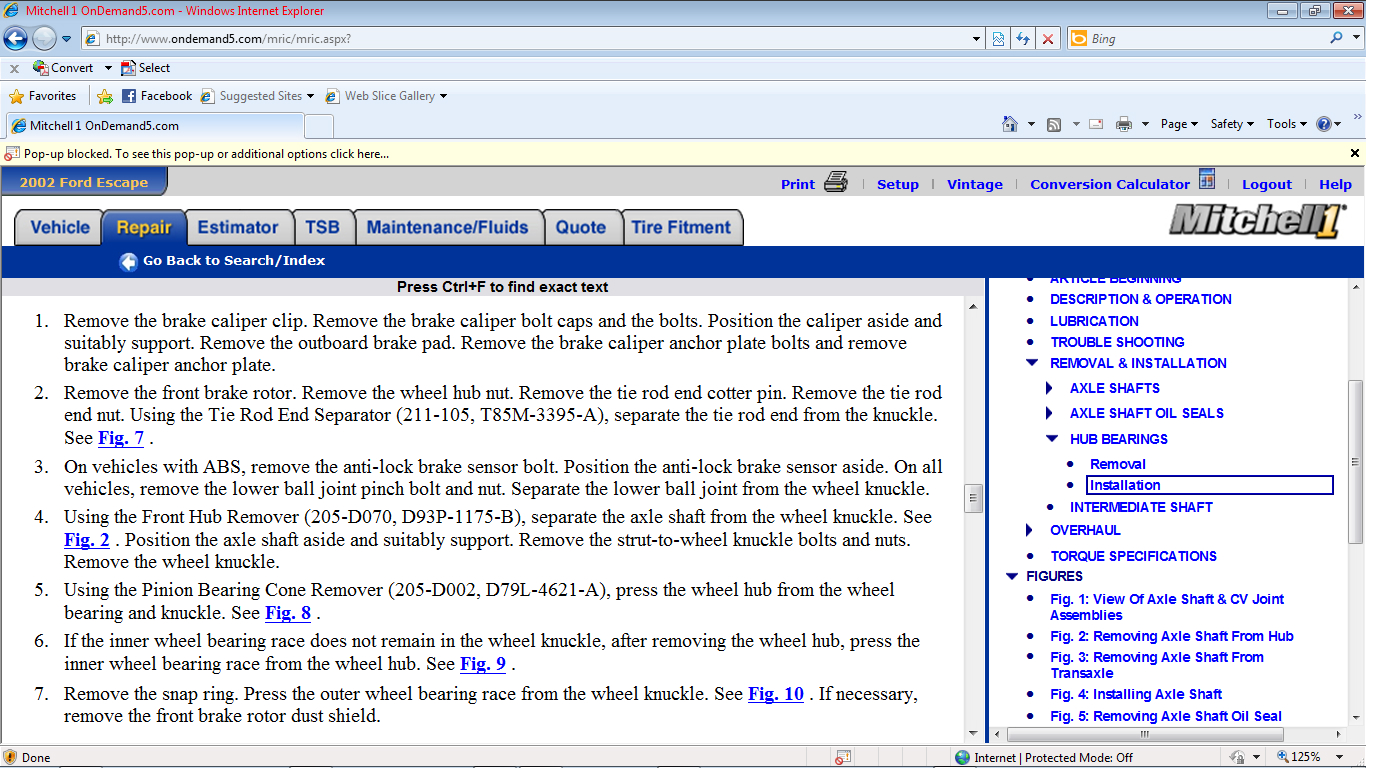Viewport: 1382px width, 784px height.
Task: Collapse the HUB BEARINGS tree section
Action: (x=1052, y=439)
